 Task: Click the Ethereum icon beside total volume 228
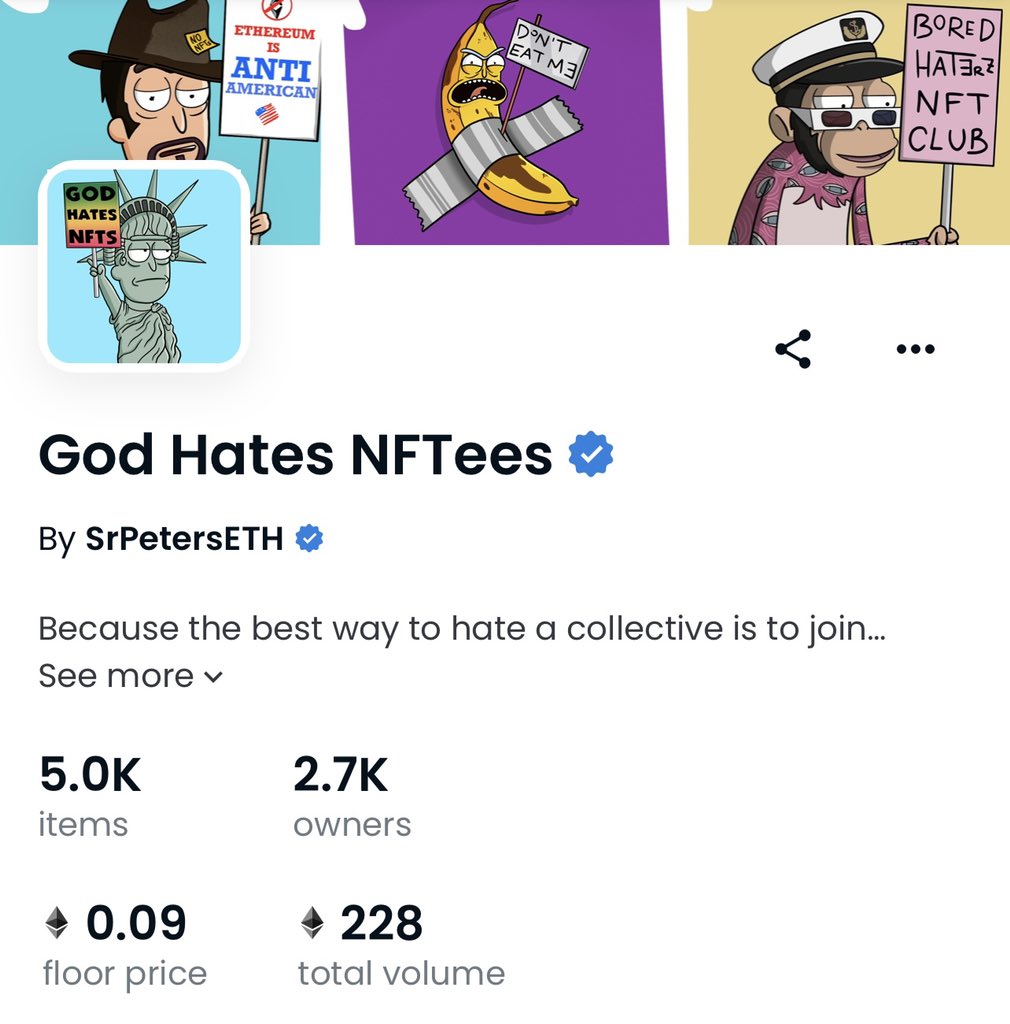pyautogui.click(x=313, y=923)
